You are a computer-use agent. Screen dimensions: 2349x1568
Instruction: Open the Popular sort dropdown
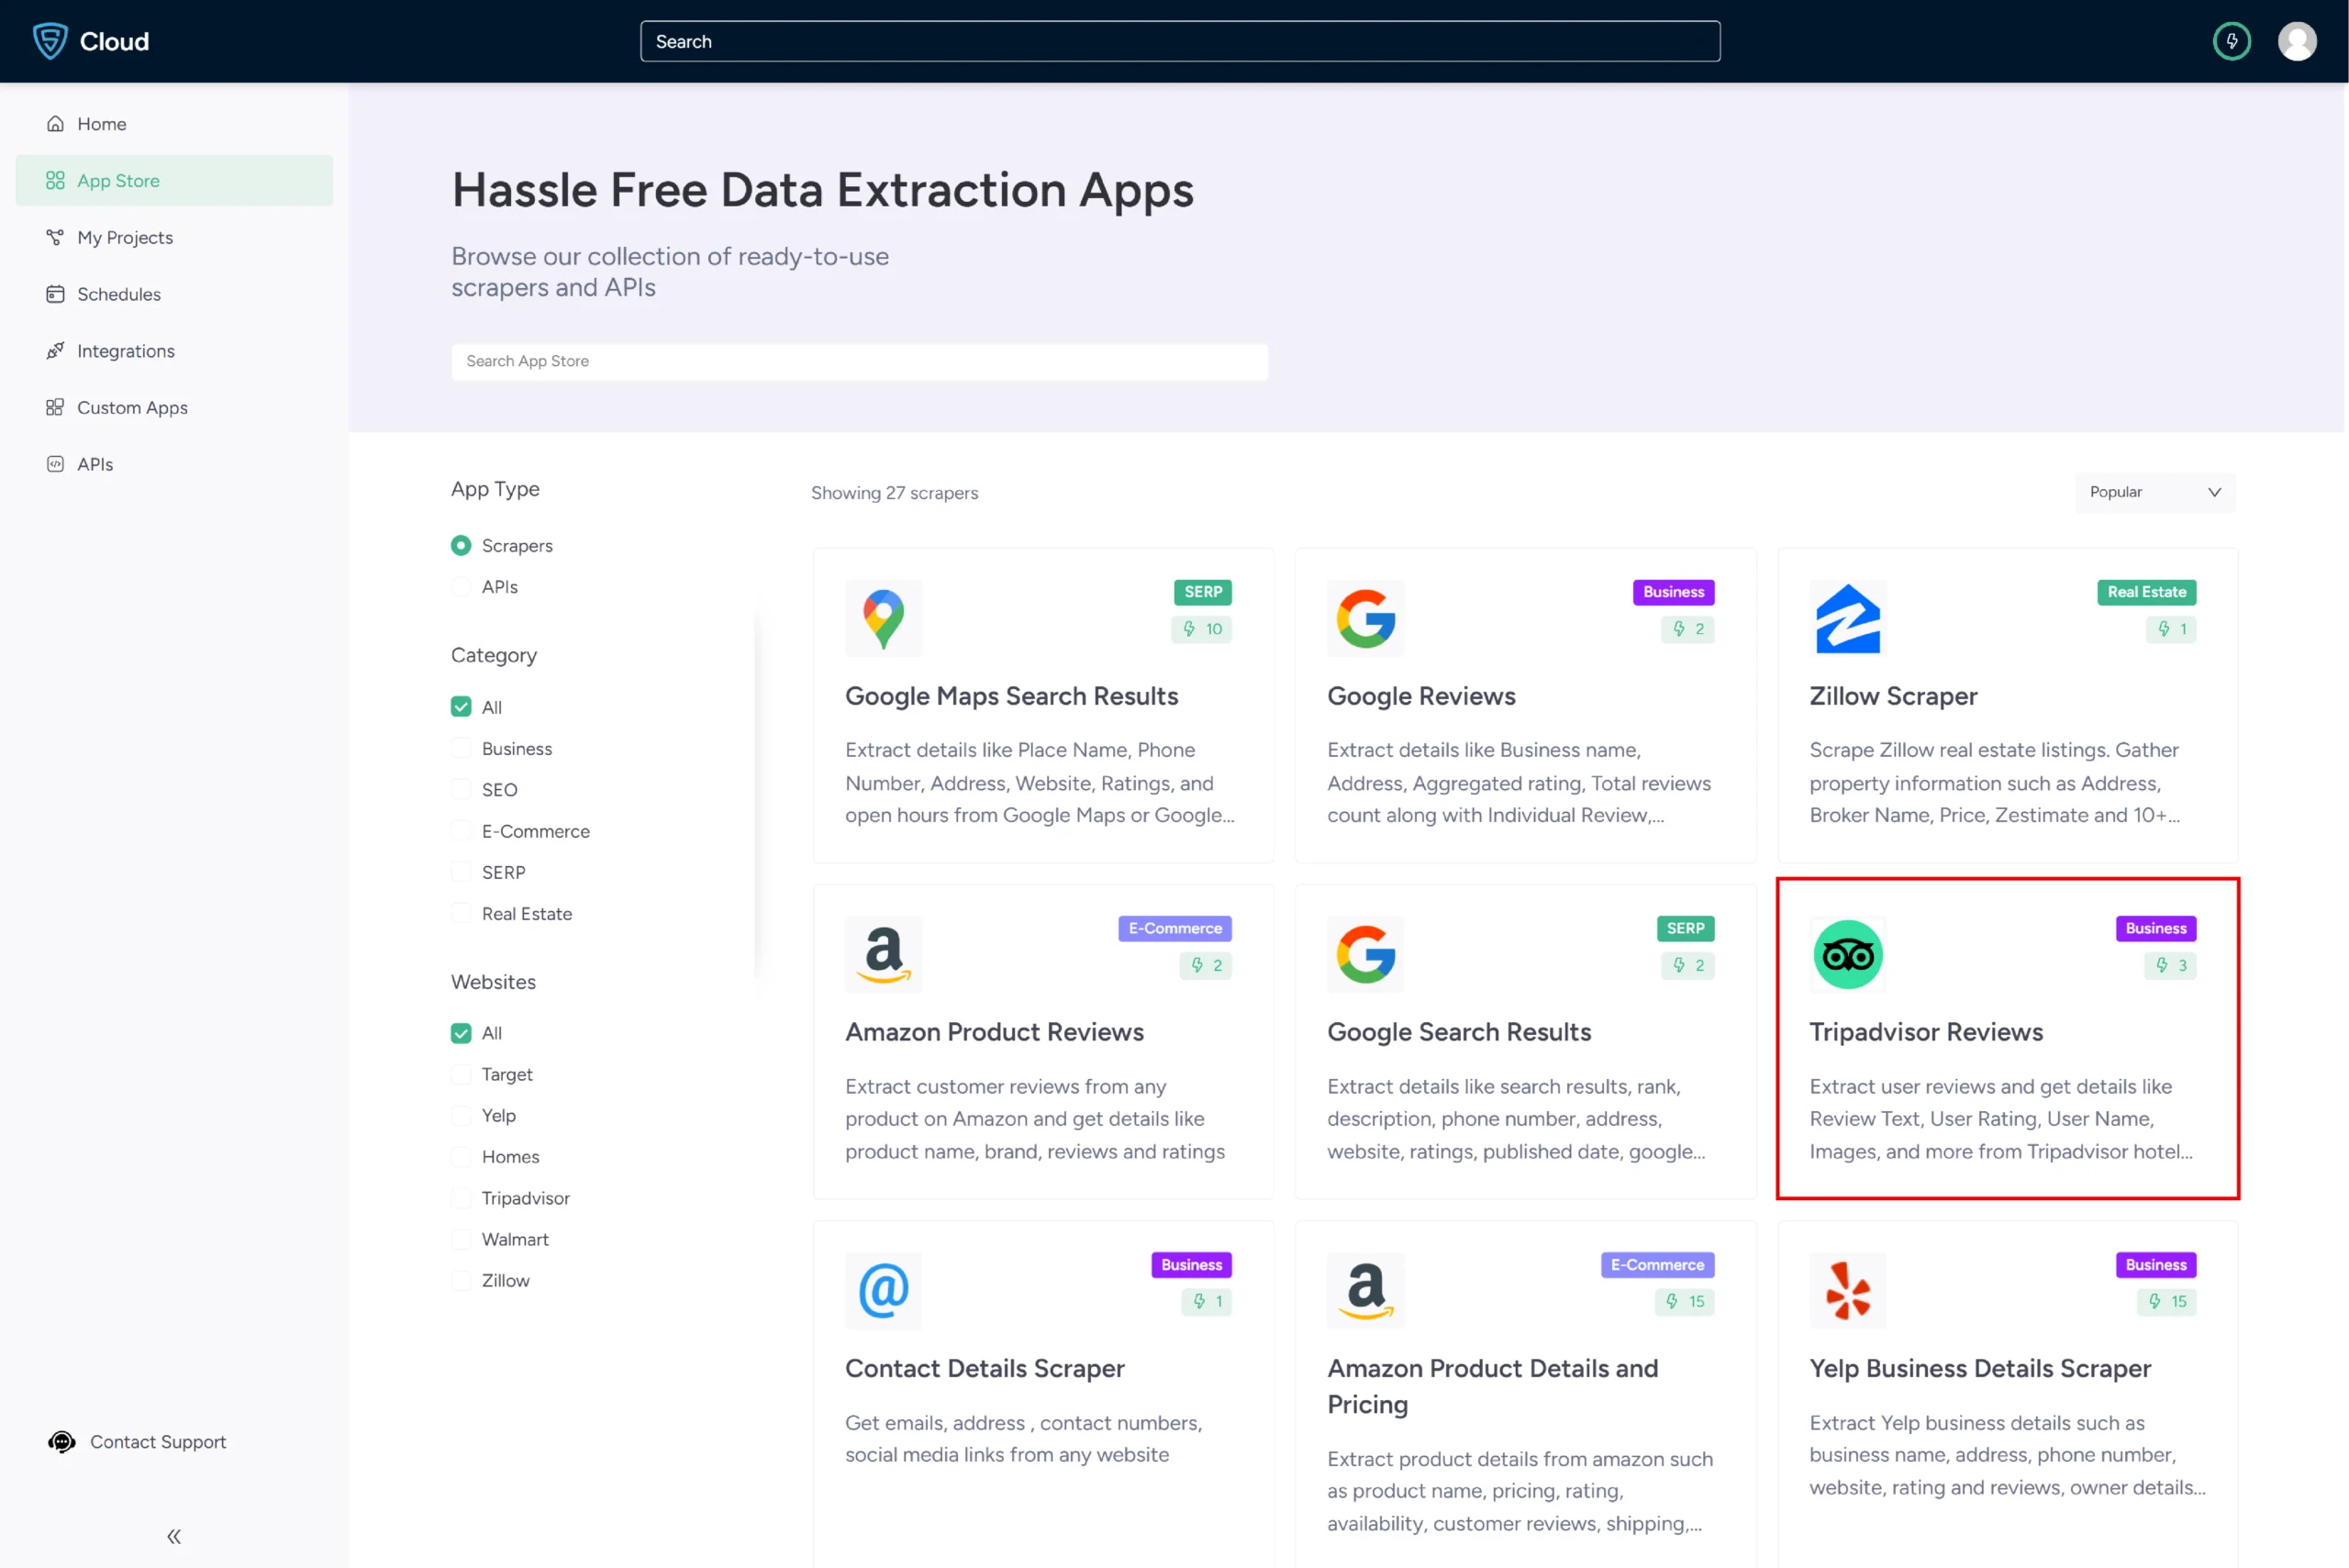(x=2154, y=492)
